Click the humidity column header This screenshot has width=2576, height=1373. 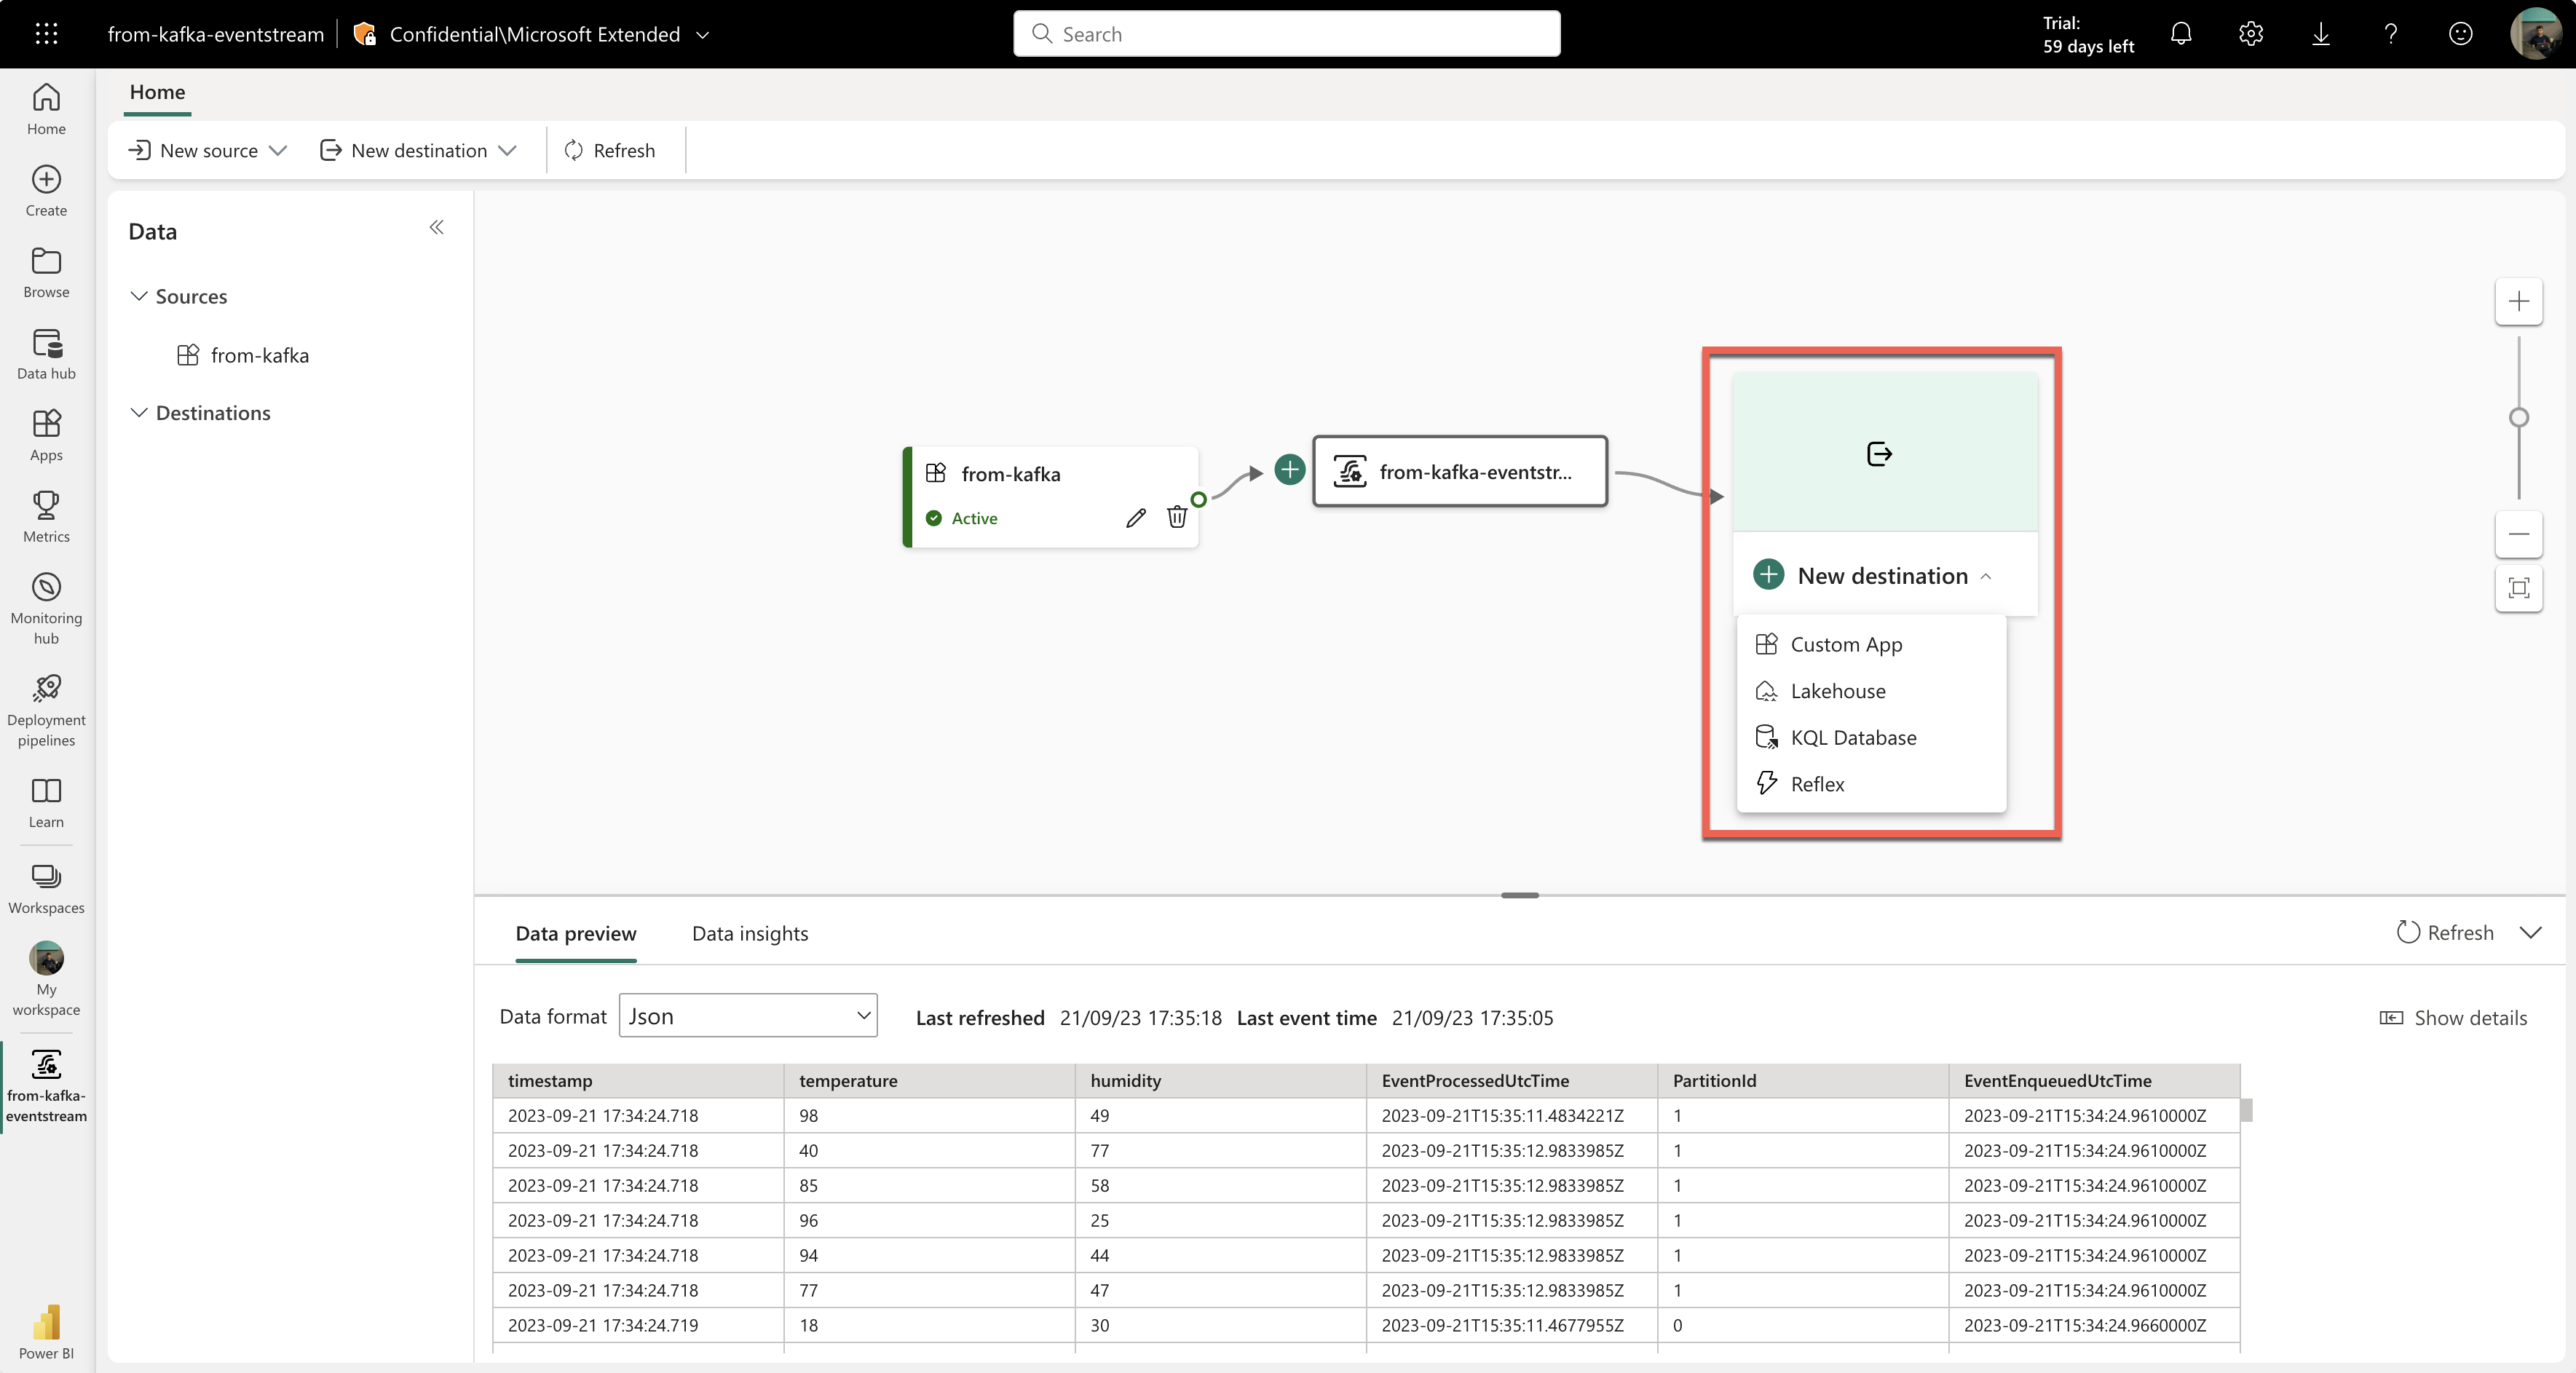tap(1220, 1080)
